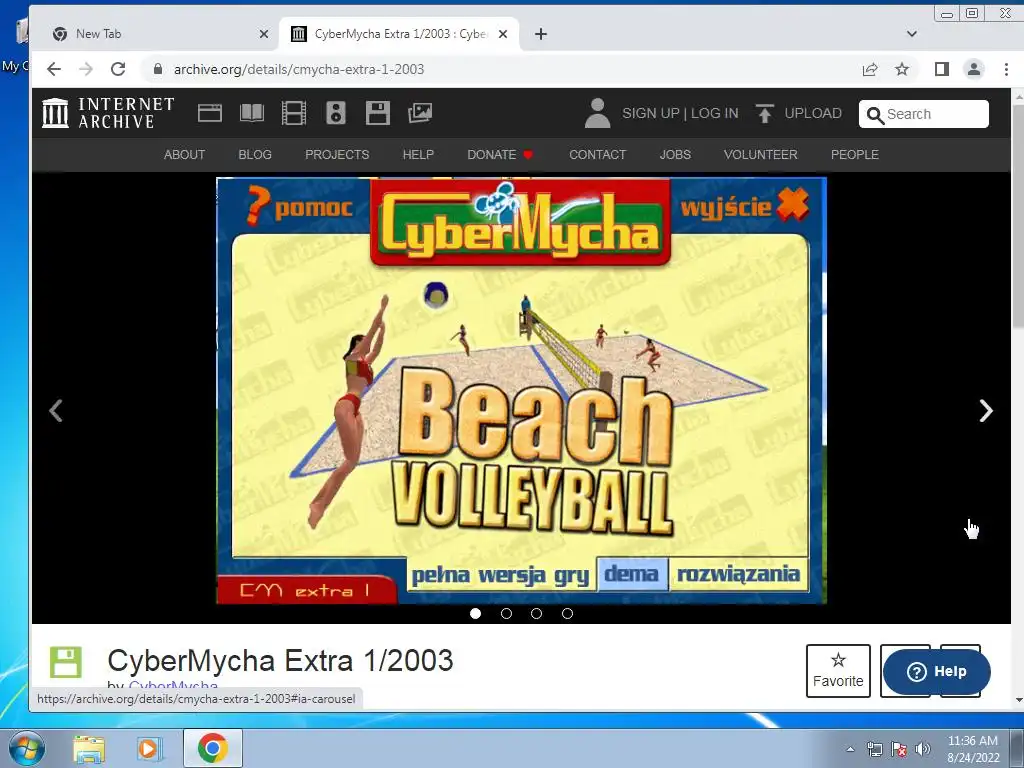Select third carousel dot indicator
Screen dimensions: 1024x768
coord(536,613)
